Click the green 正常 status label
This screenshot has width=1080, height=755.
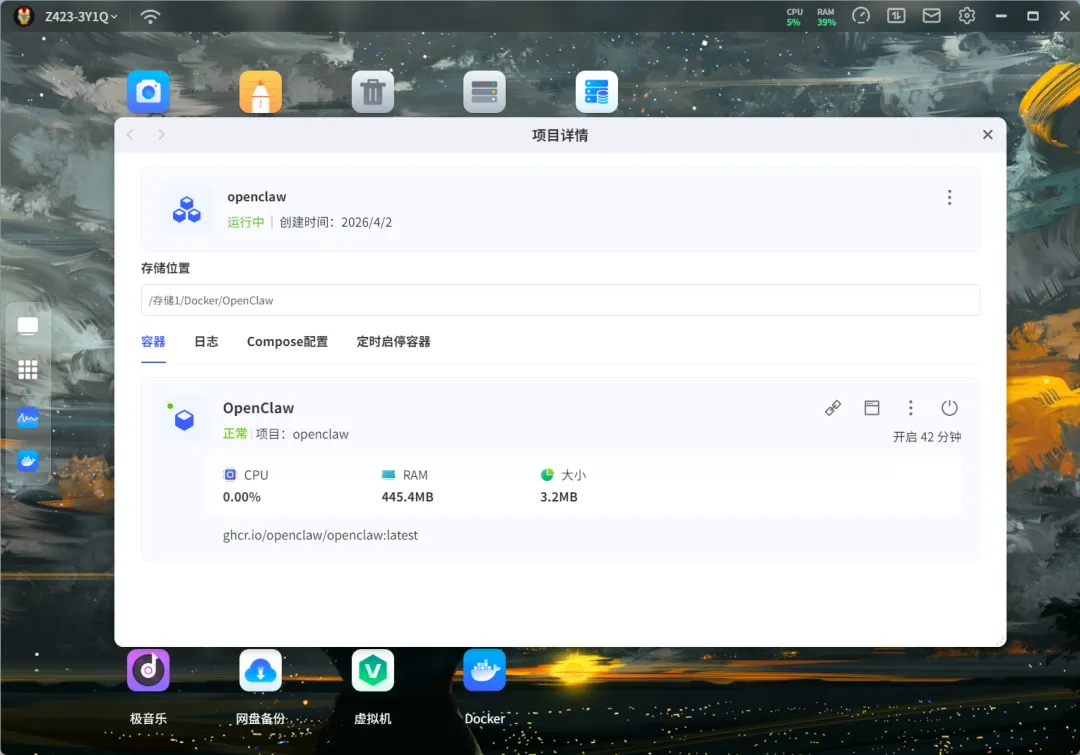pyautogui.click(x=235, y=433)
